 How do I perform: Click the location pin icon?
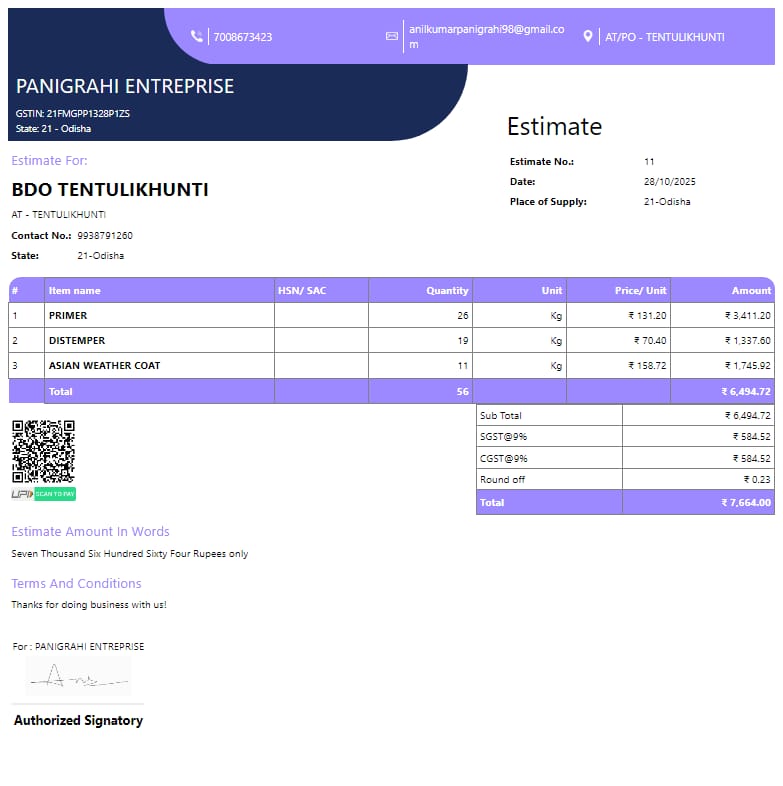(x=588, y=37)
